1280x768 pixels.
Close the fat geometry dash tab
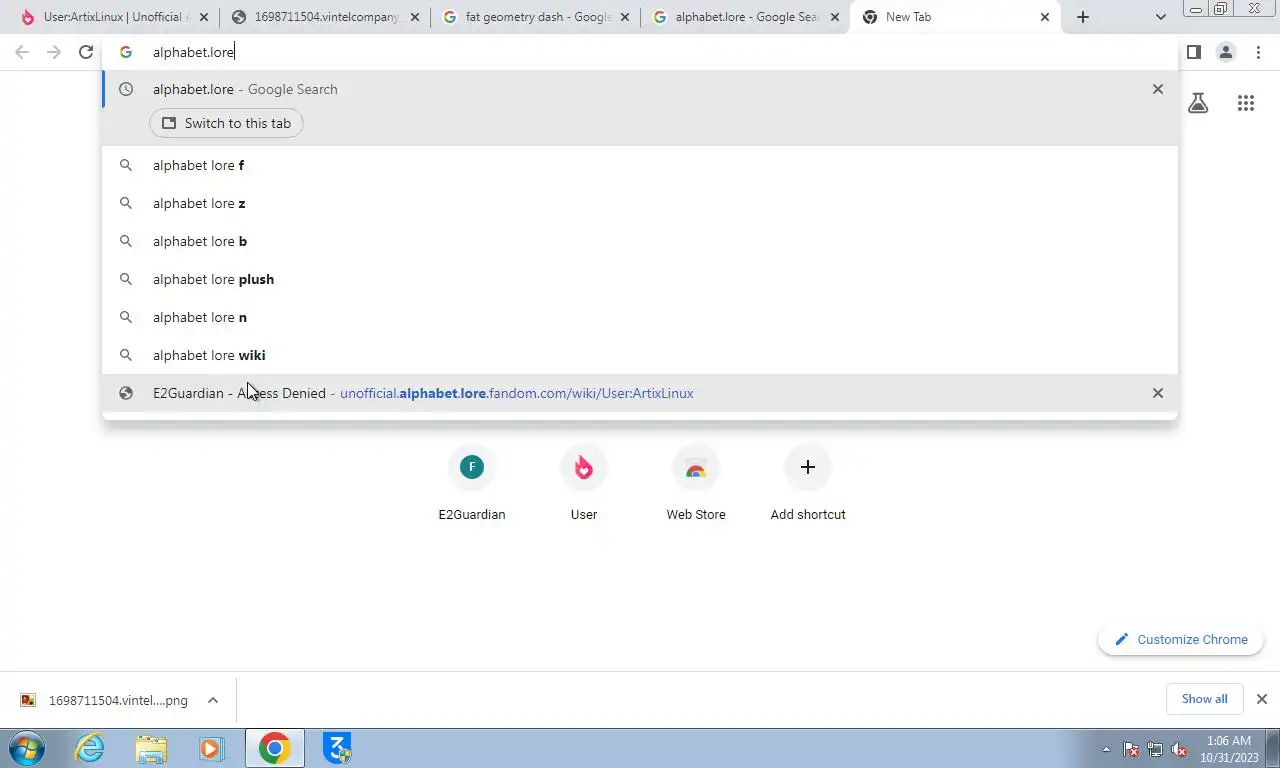click(x=625, y=17)
